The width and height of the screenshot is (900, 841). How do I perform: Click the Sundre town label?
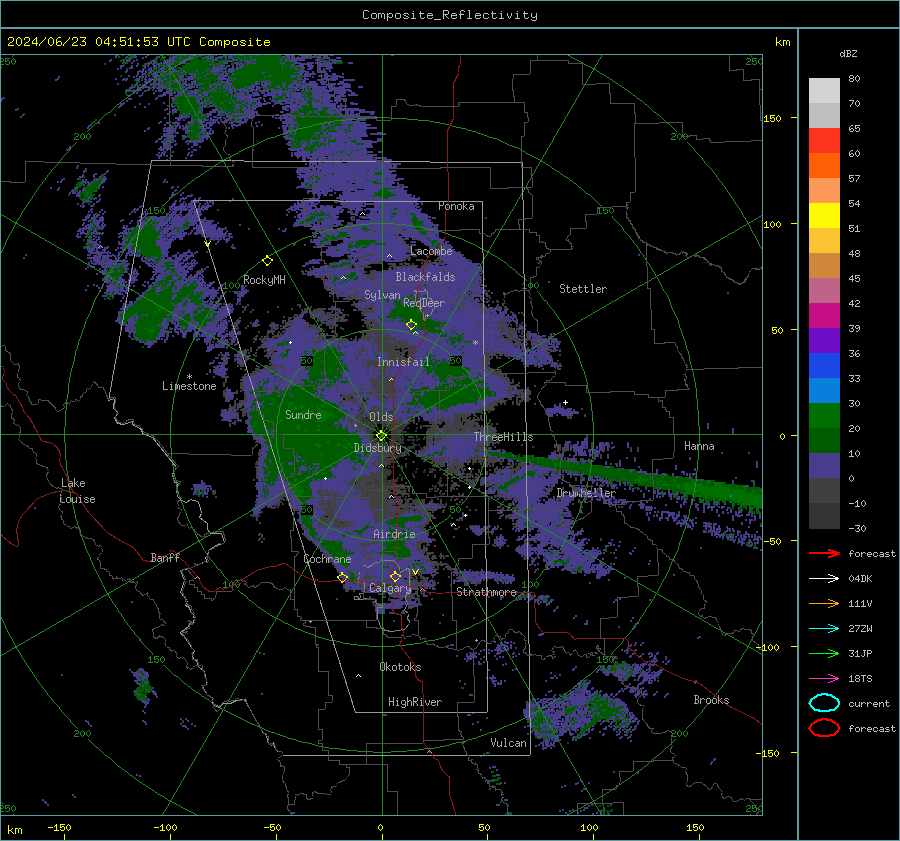[x=303, y=414]
